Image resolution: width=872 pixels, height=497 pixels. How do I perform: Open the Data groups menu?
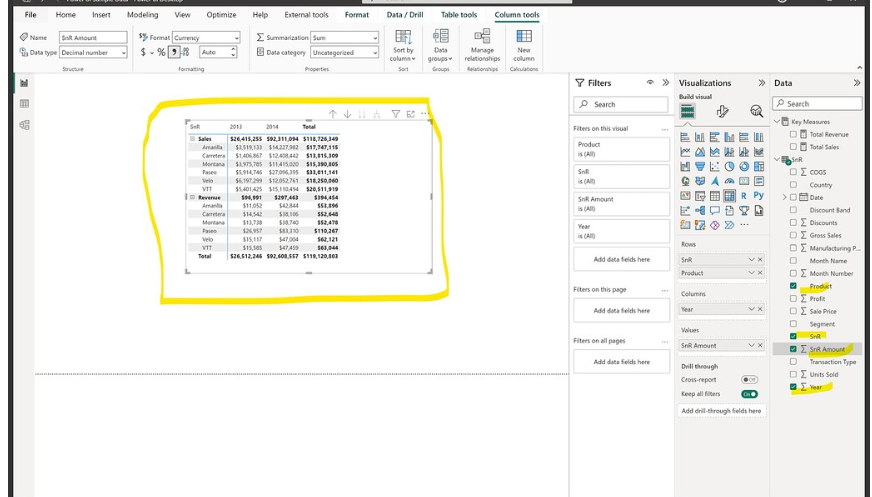coord(440,46)
